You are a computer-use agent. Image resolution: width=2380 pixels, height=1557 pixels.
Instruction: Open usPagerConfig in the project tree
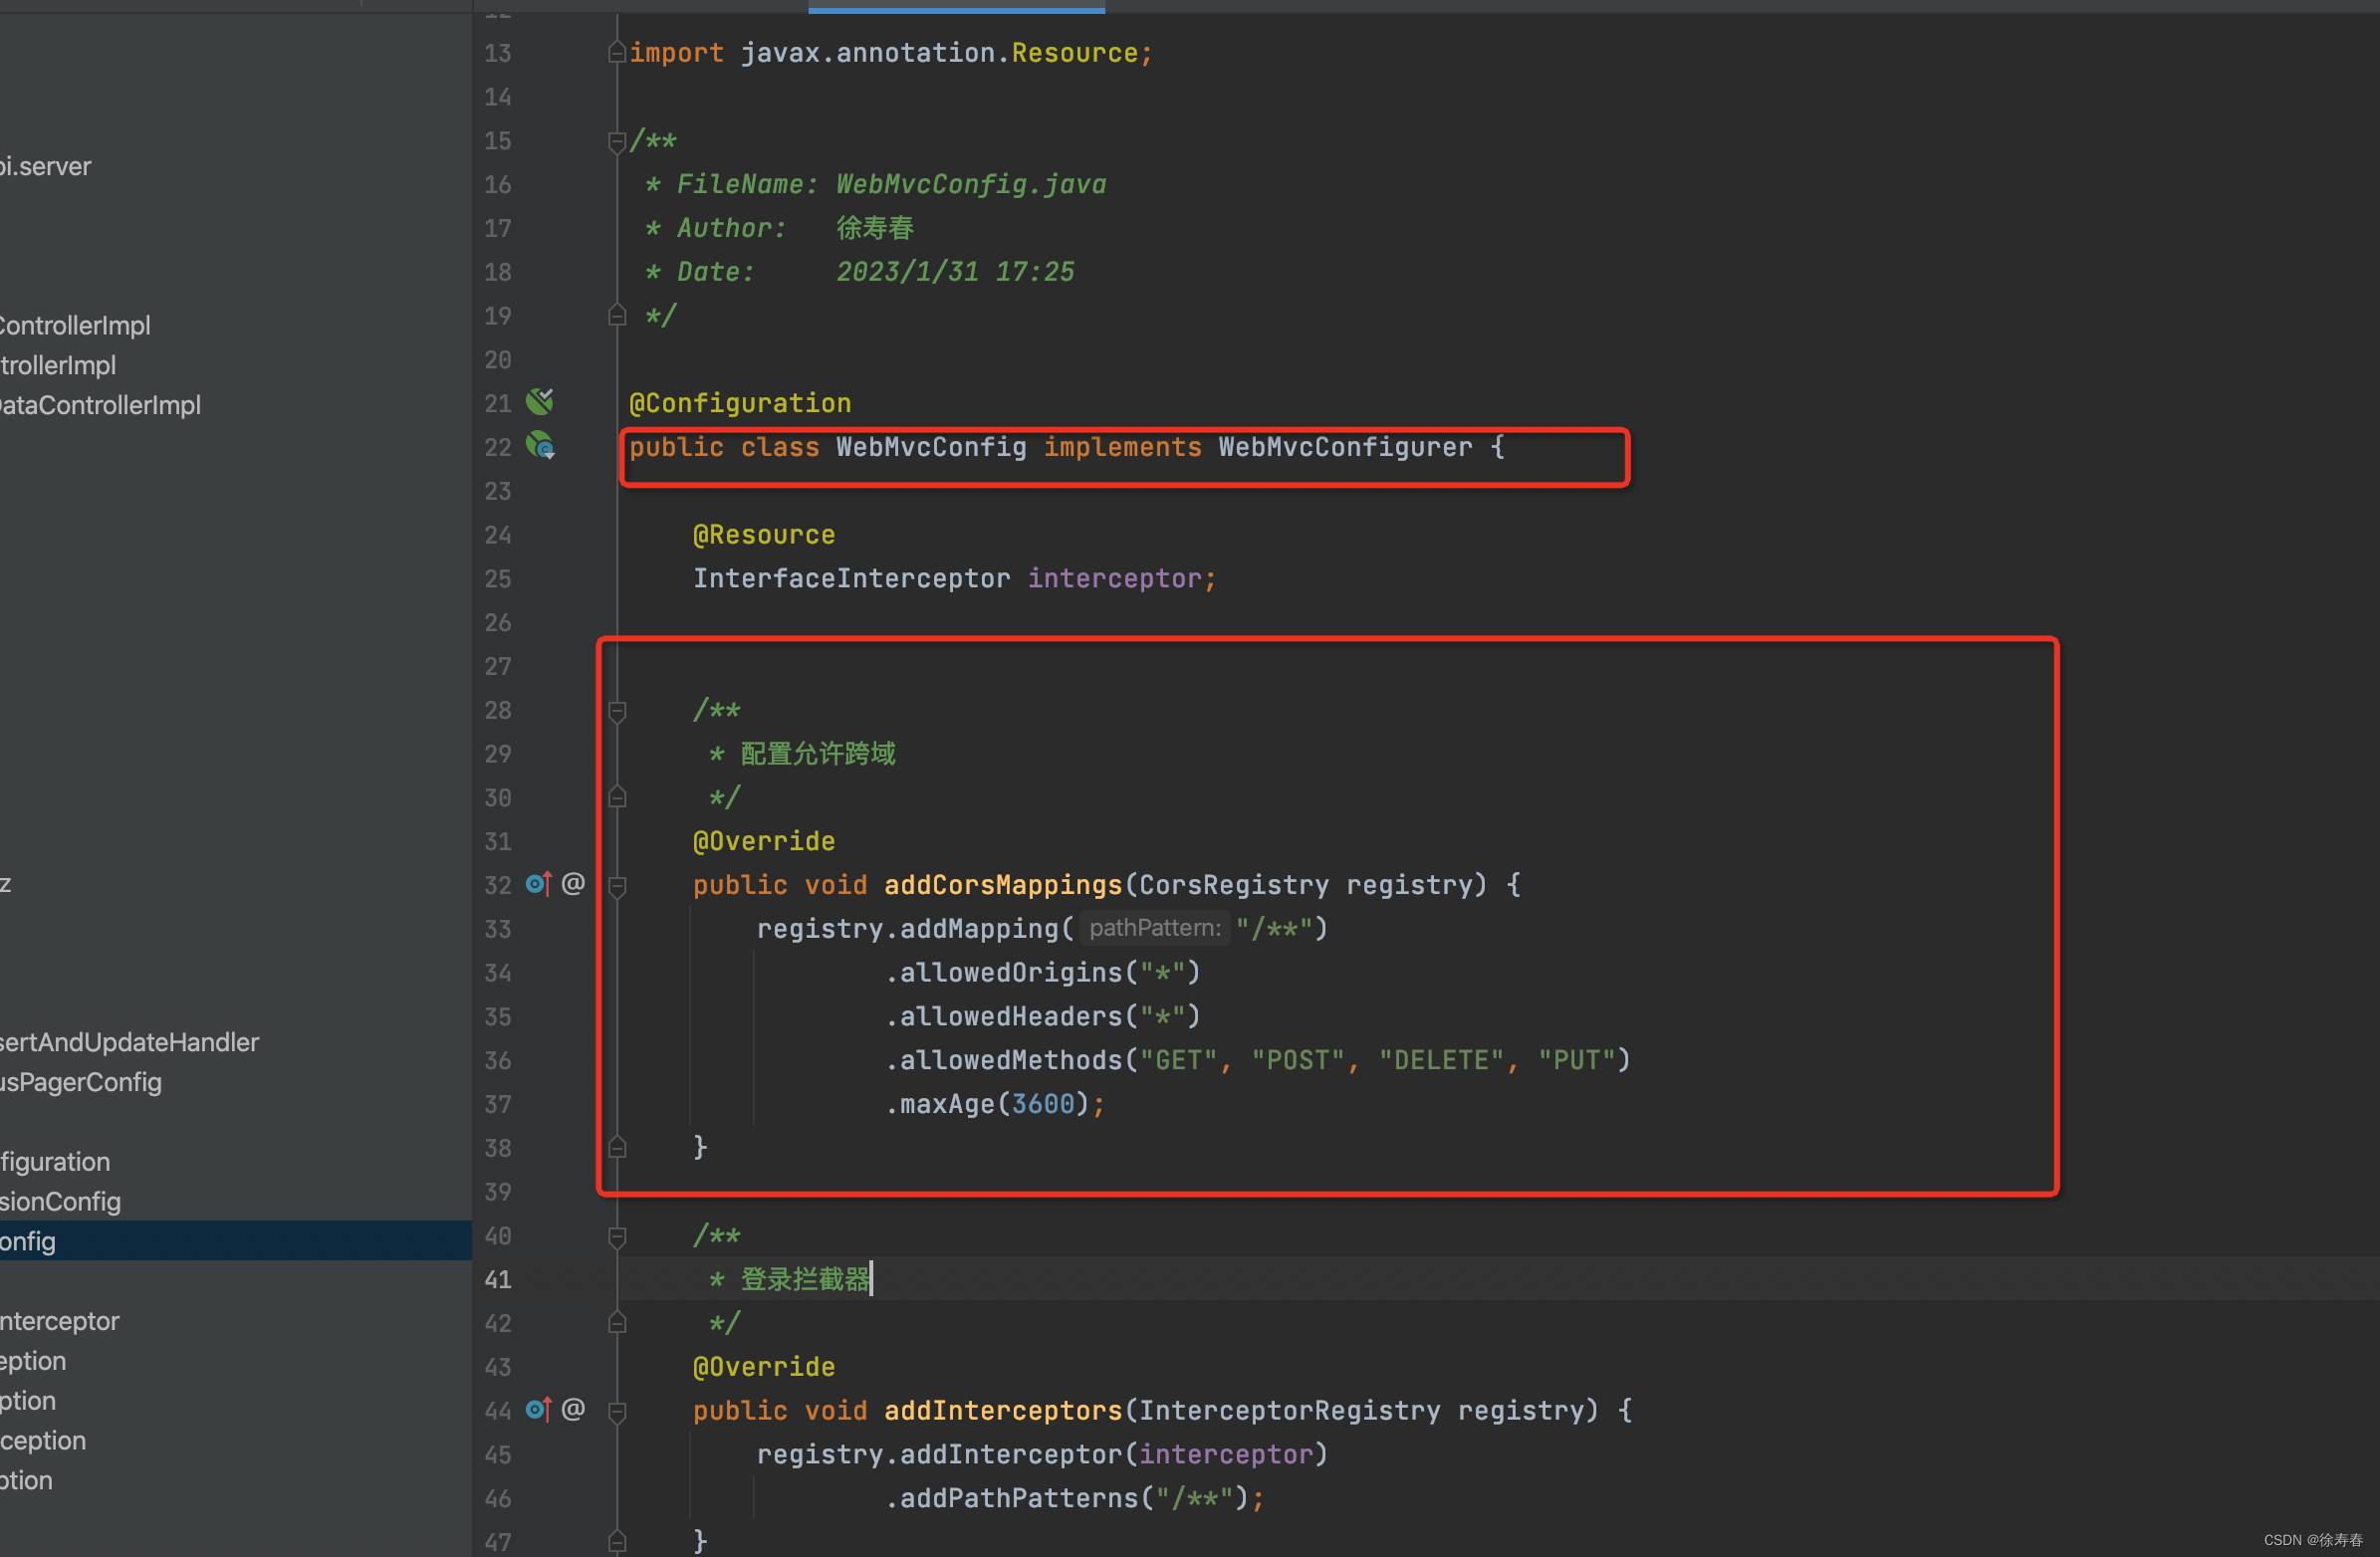(81, 1082)
